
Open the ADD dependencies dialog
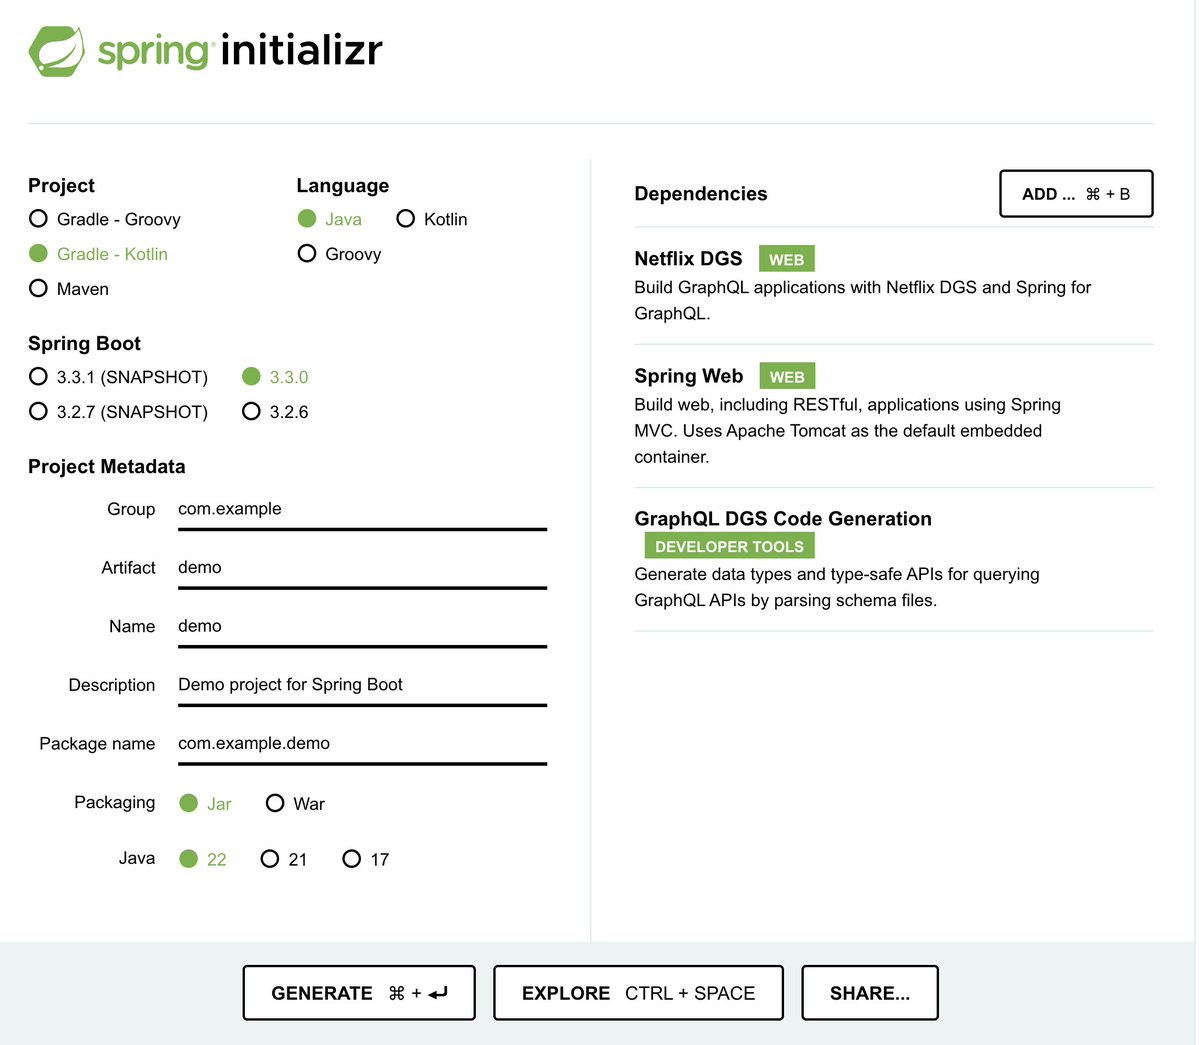coord(1076,194)
